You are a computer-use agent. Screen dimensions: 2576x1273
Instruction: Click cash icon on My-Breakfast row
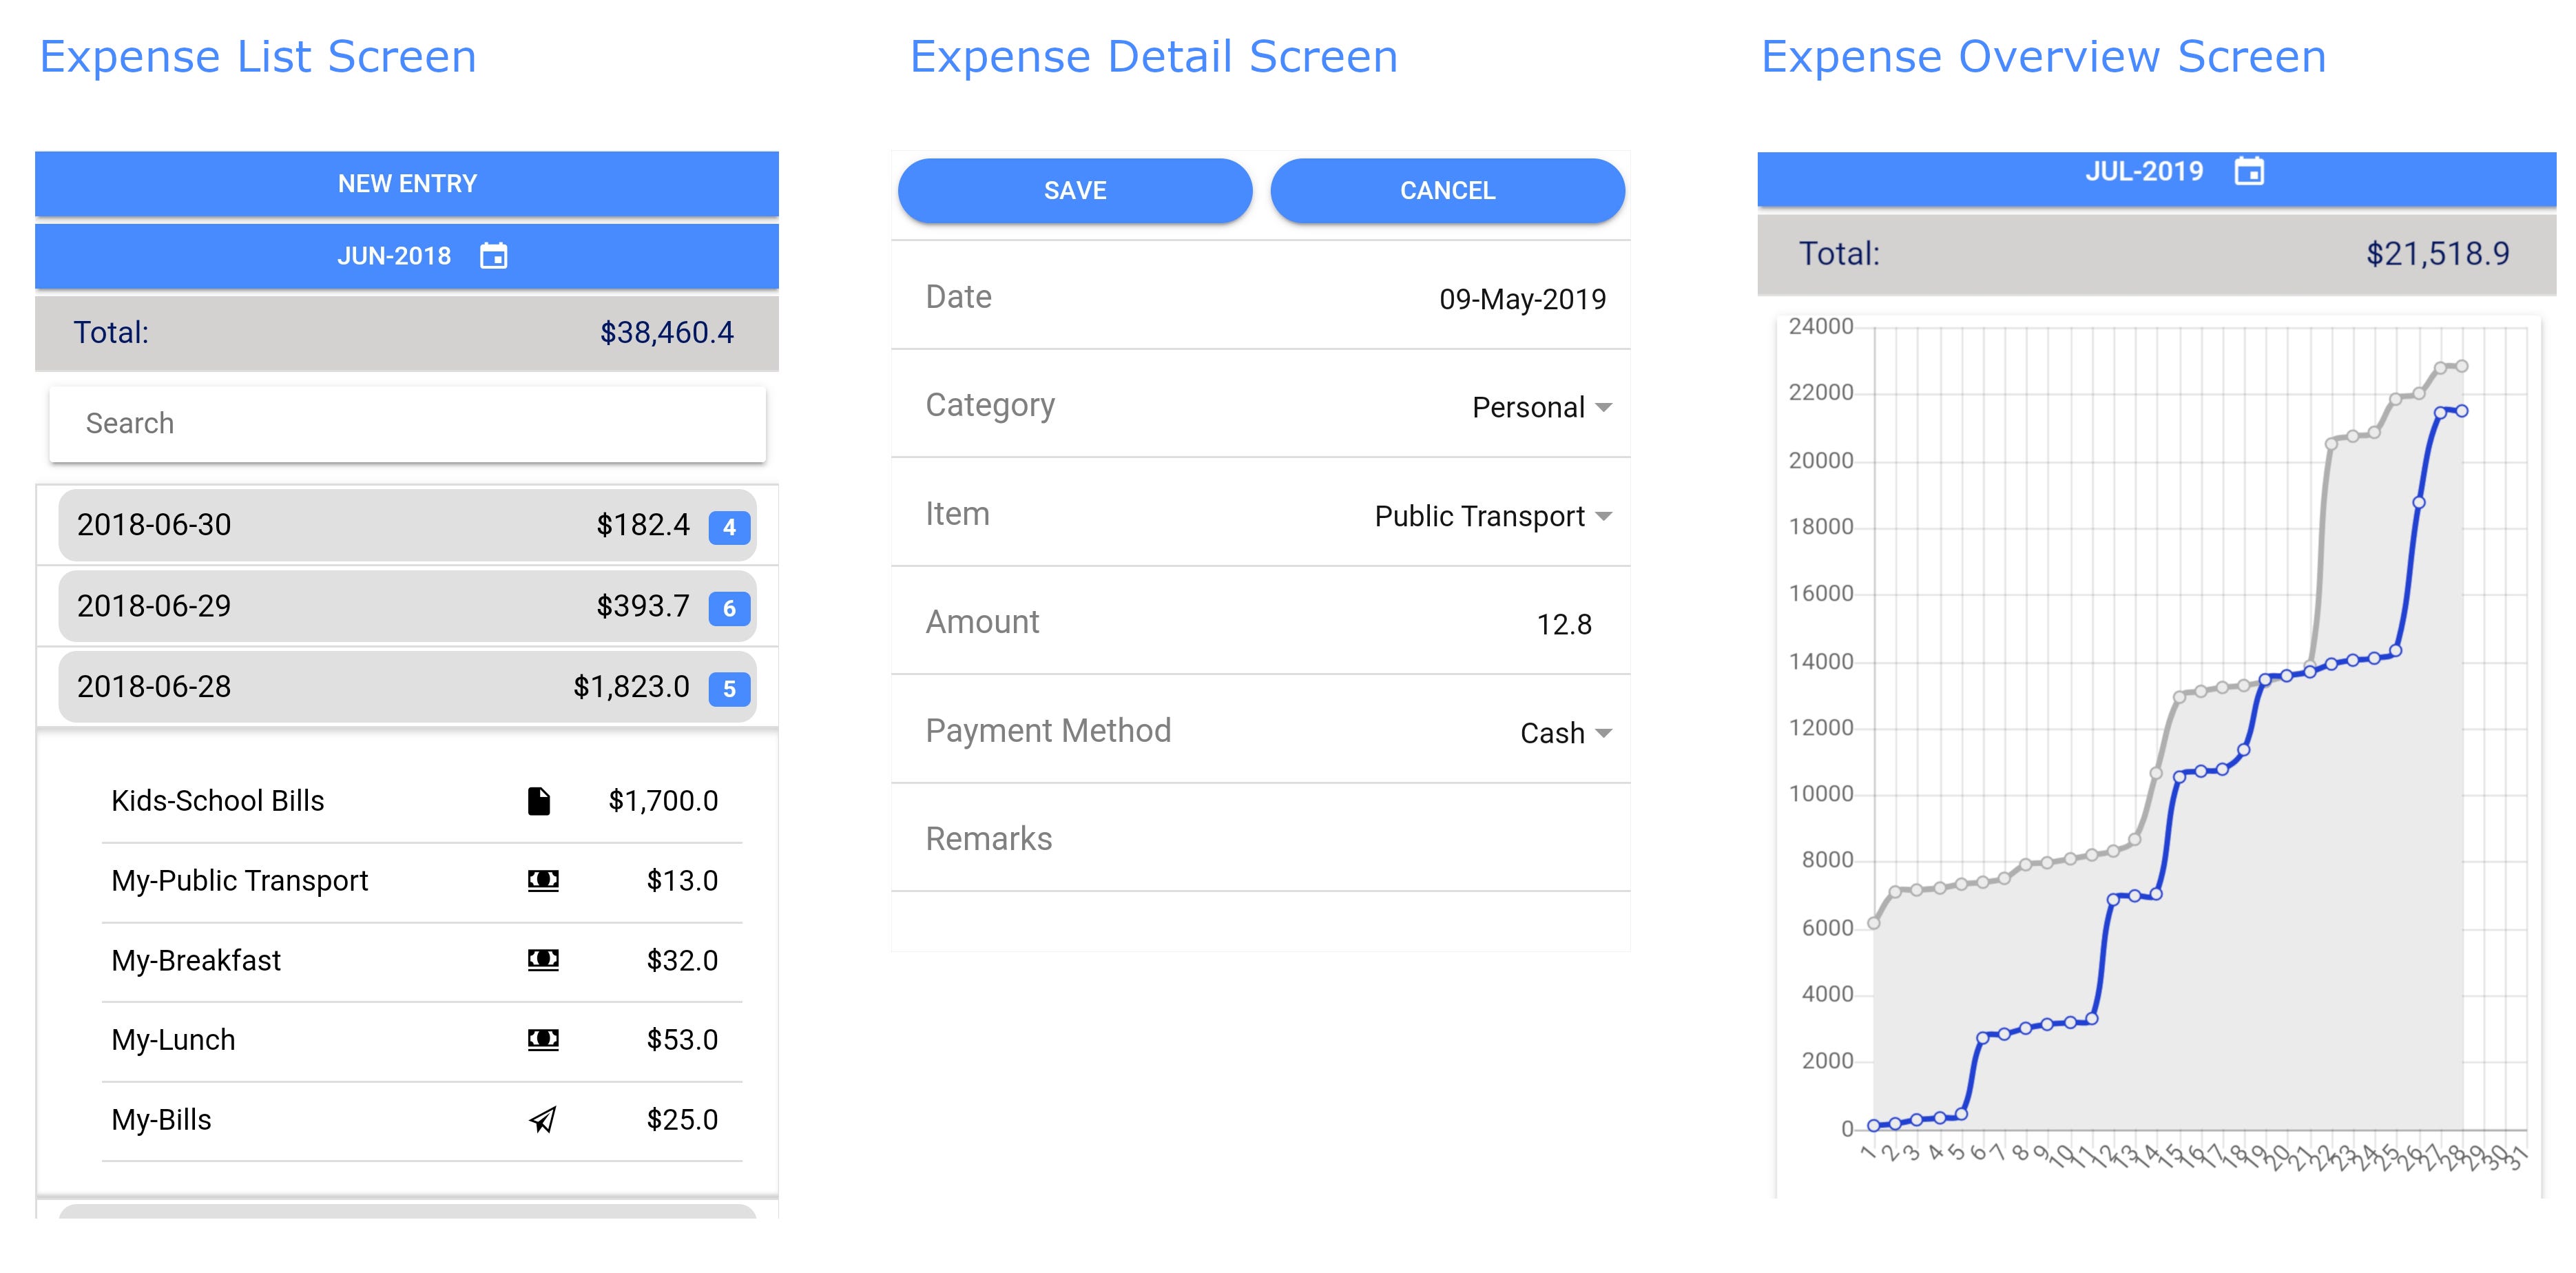tap(543, 960)
